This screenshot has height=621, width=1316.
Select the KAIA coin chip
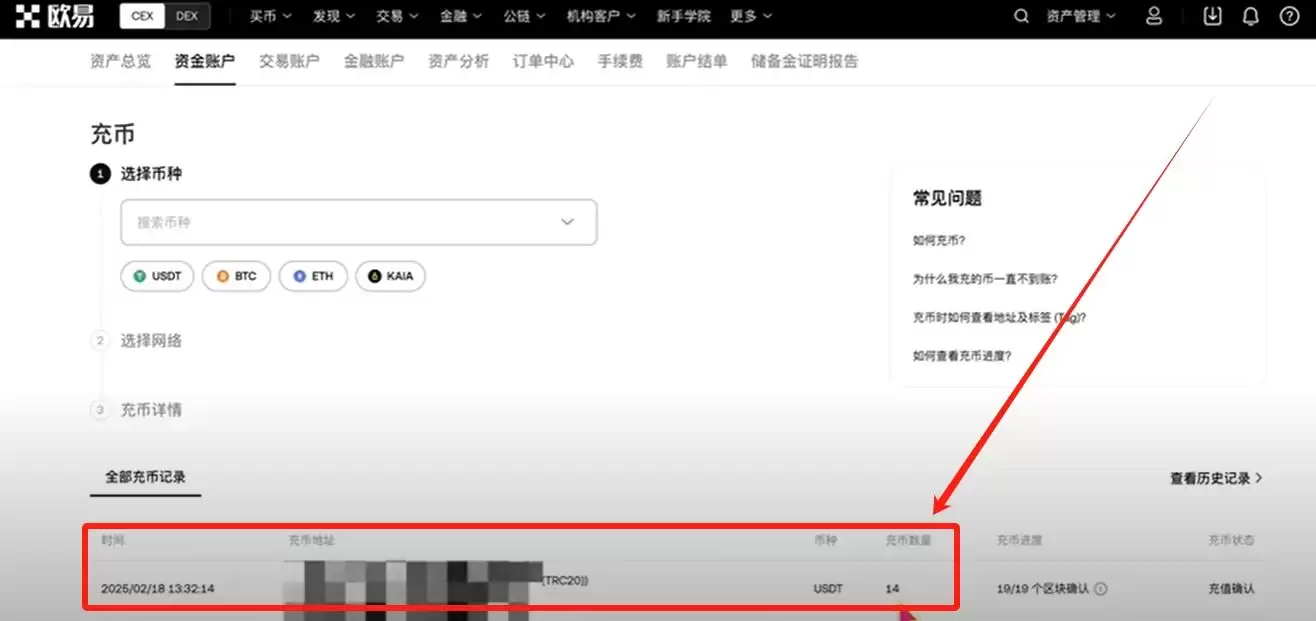tap(390, 276)
